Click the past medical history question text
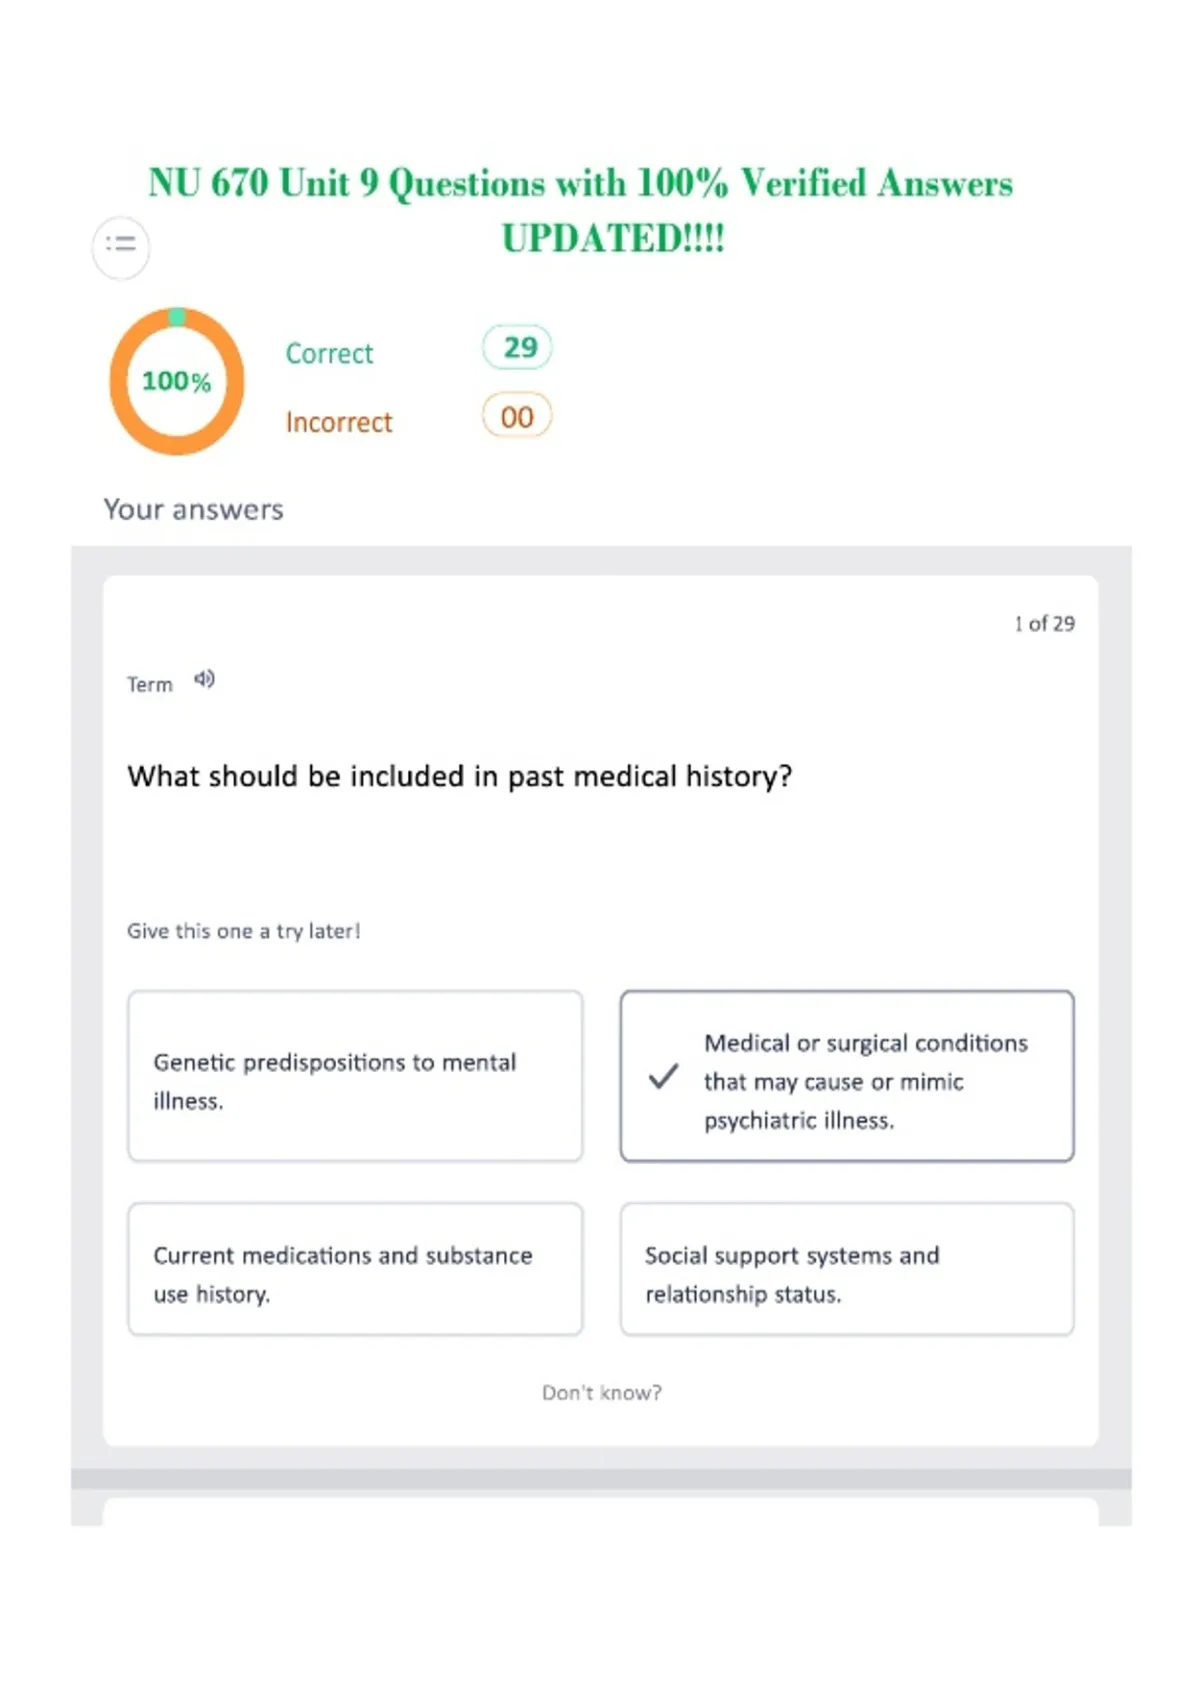The height and width of the screenshot is (1700, 1200). coord(460,776)
